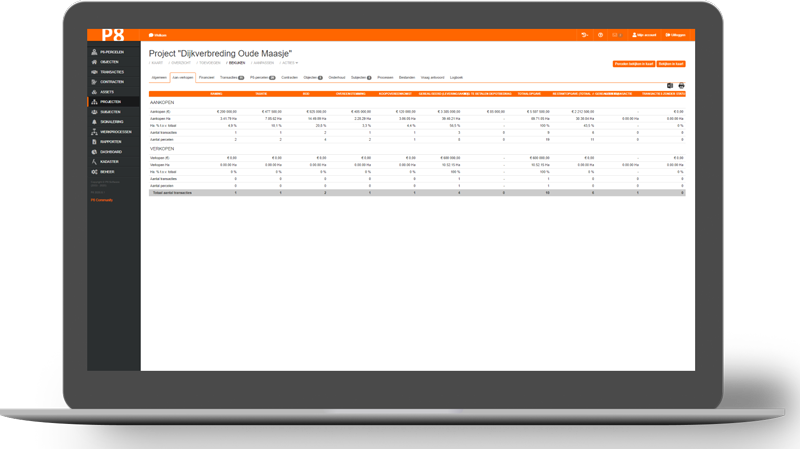Switch to the Contracten tab
800x449 pixels.
[289, 78]
